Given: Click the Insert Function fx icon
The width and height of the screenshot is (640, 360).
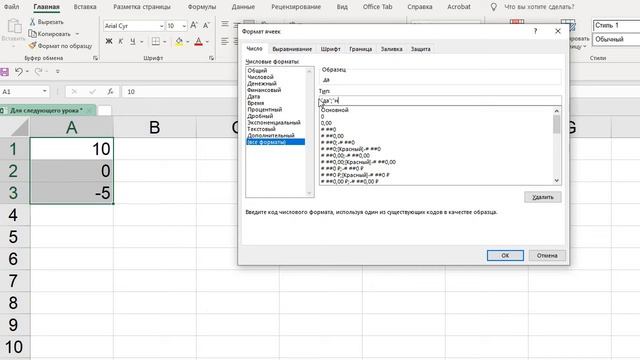Looking at the screenshot, I should [110, 91].
